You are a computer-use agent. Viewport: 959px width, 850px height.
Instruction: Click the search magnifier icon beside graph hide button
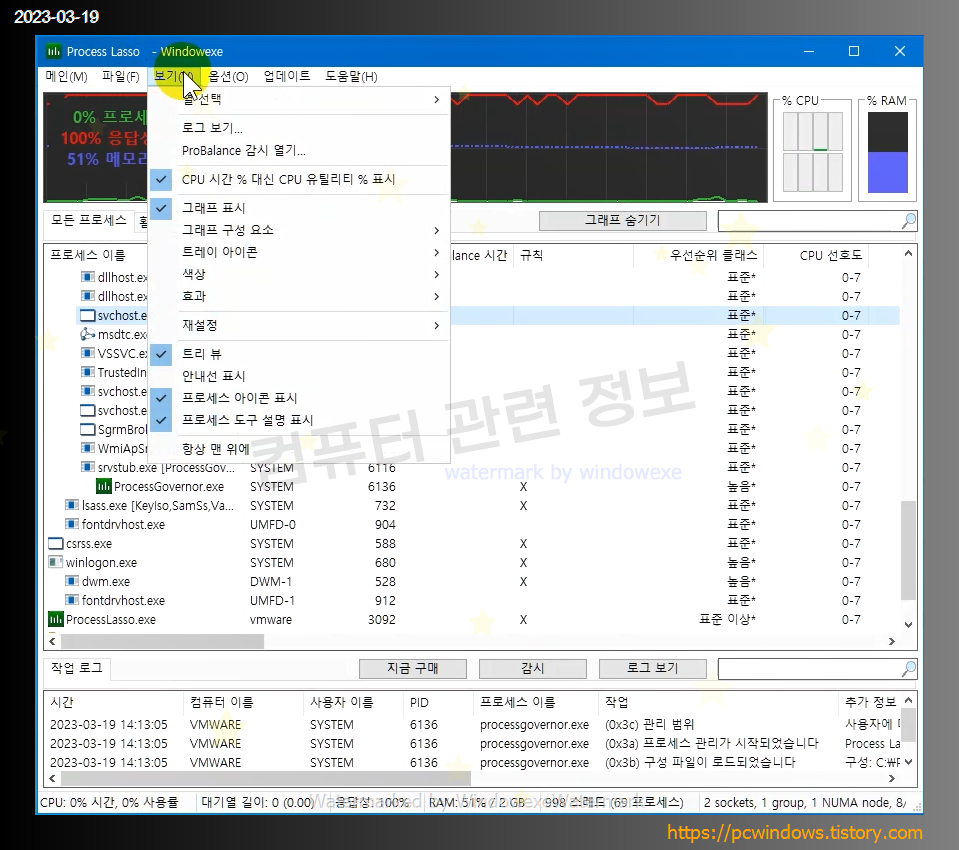tap(908, 220)
